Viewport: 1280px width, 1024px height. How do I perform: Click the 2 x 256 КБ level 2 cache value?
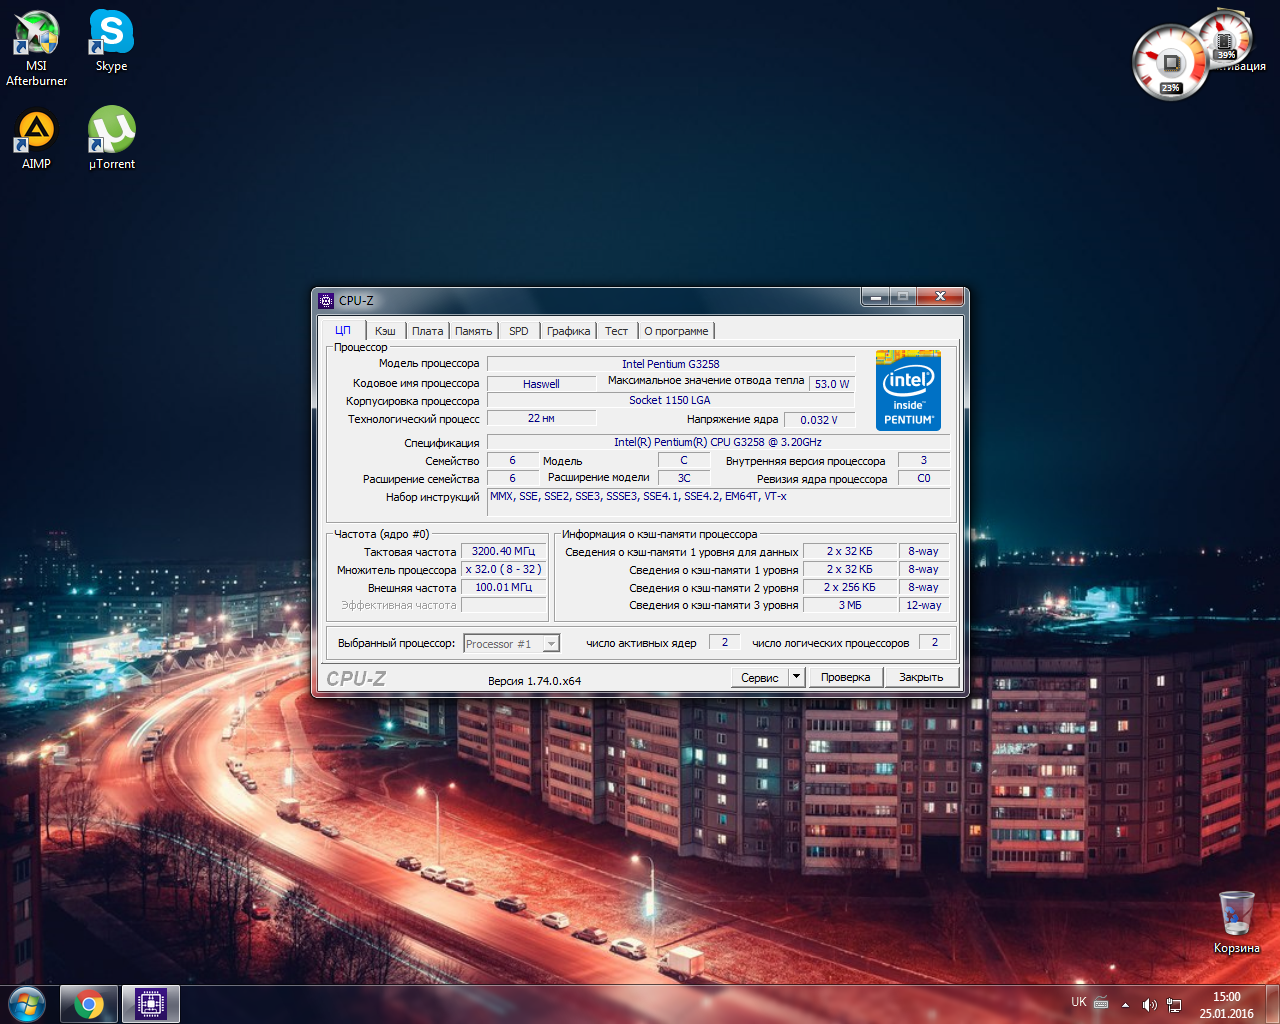[x=850, y=587]
